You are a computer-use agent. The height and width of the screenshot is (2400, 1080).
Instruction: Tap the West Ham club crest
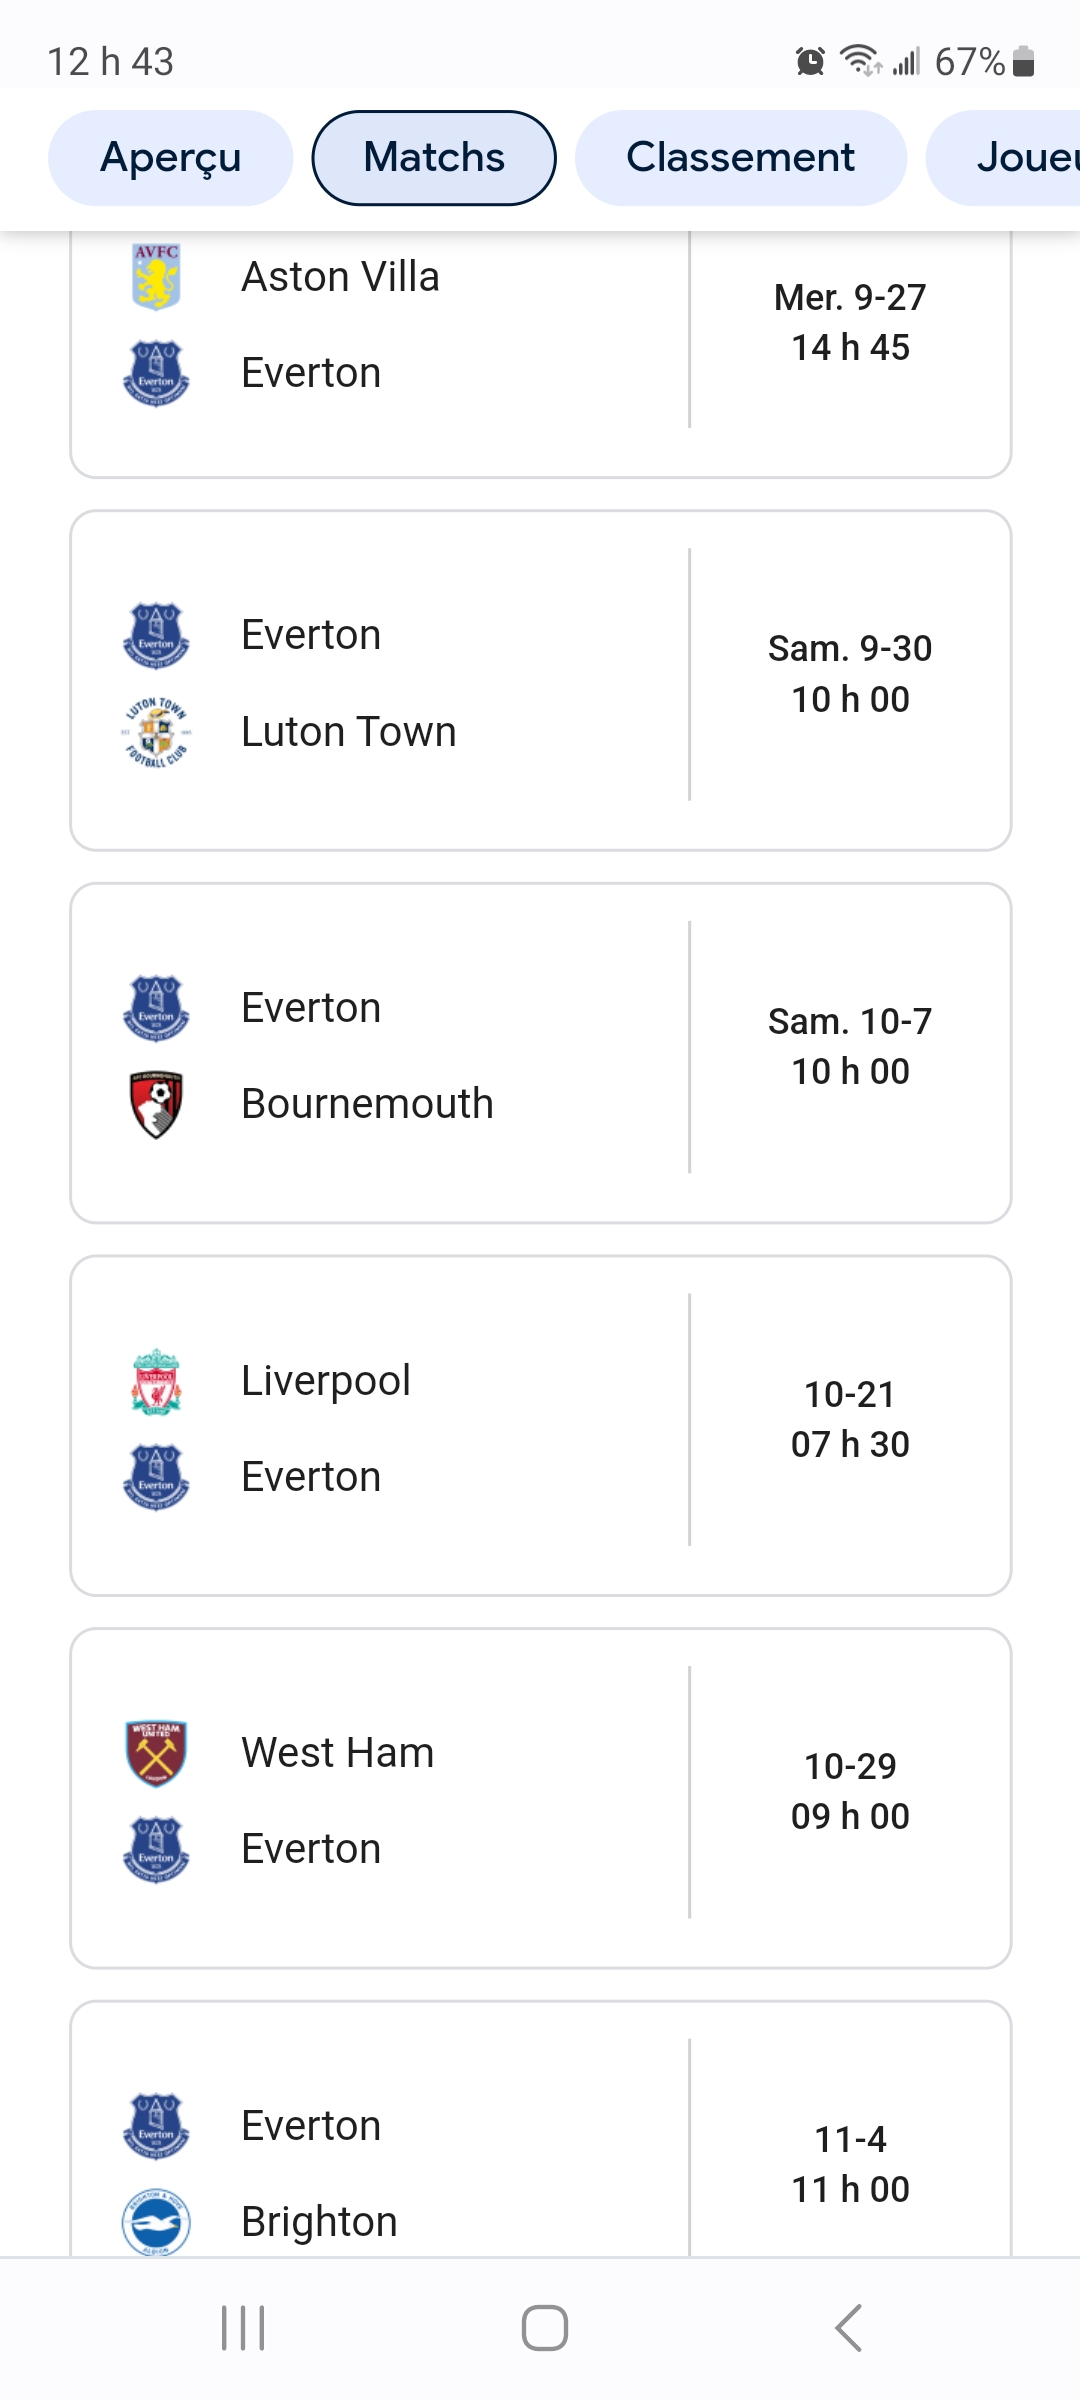156,1753
